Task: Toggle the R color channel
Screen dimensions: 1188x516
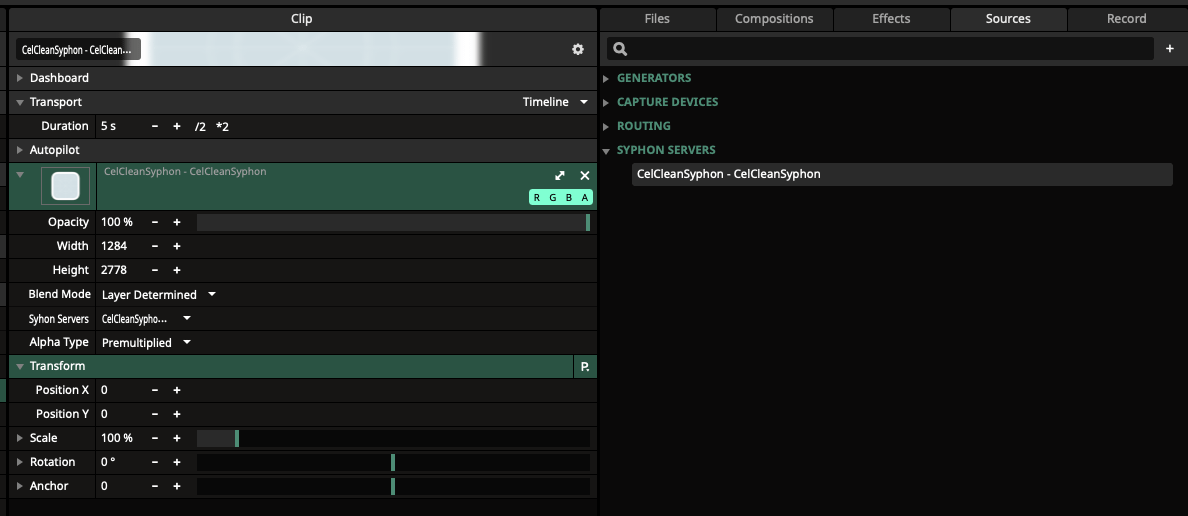Action: tap(538, 198)
